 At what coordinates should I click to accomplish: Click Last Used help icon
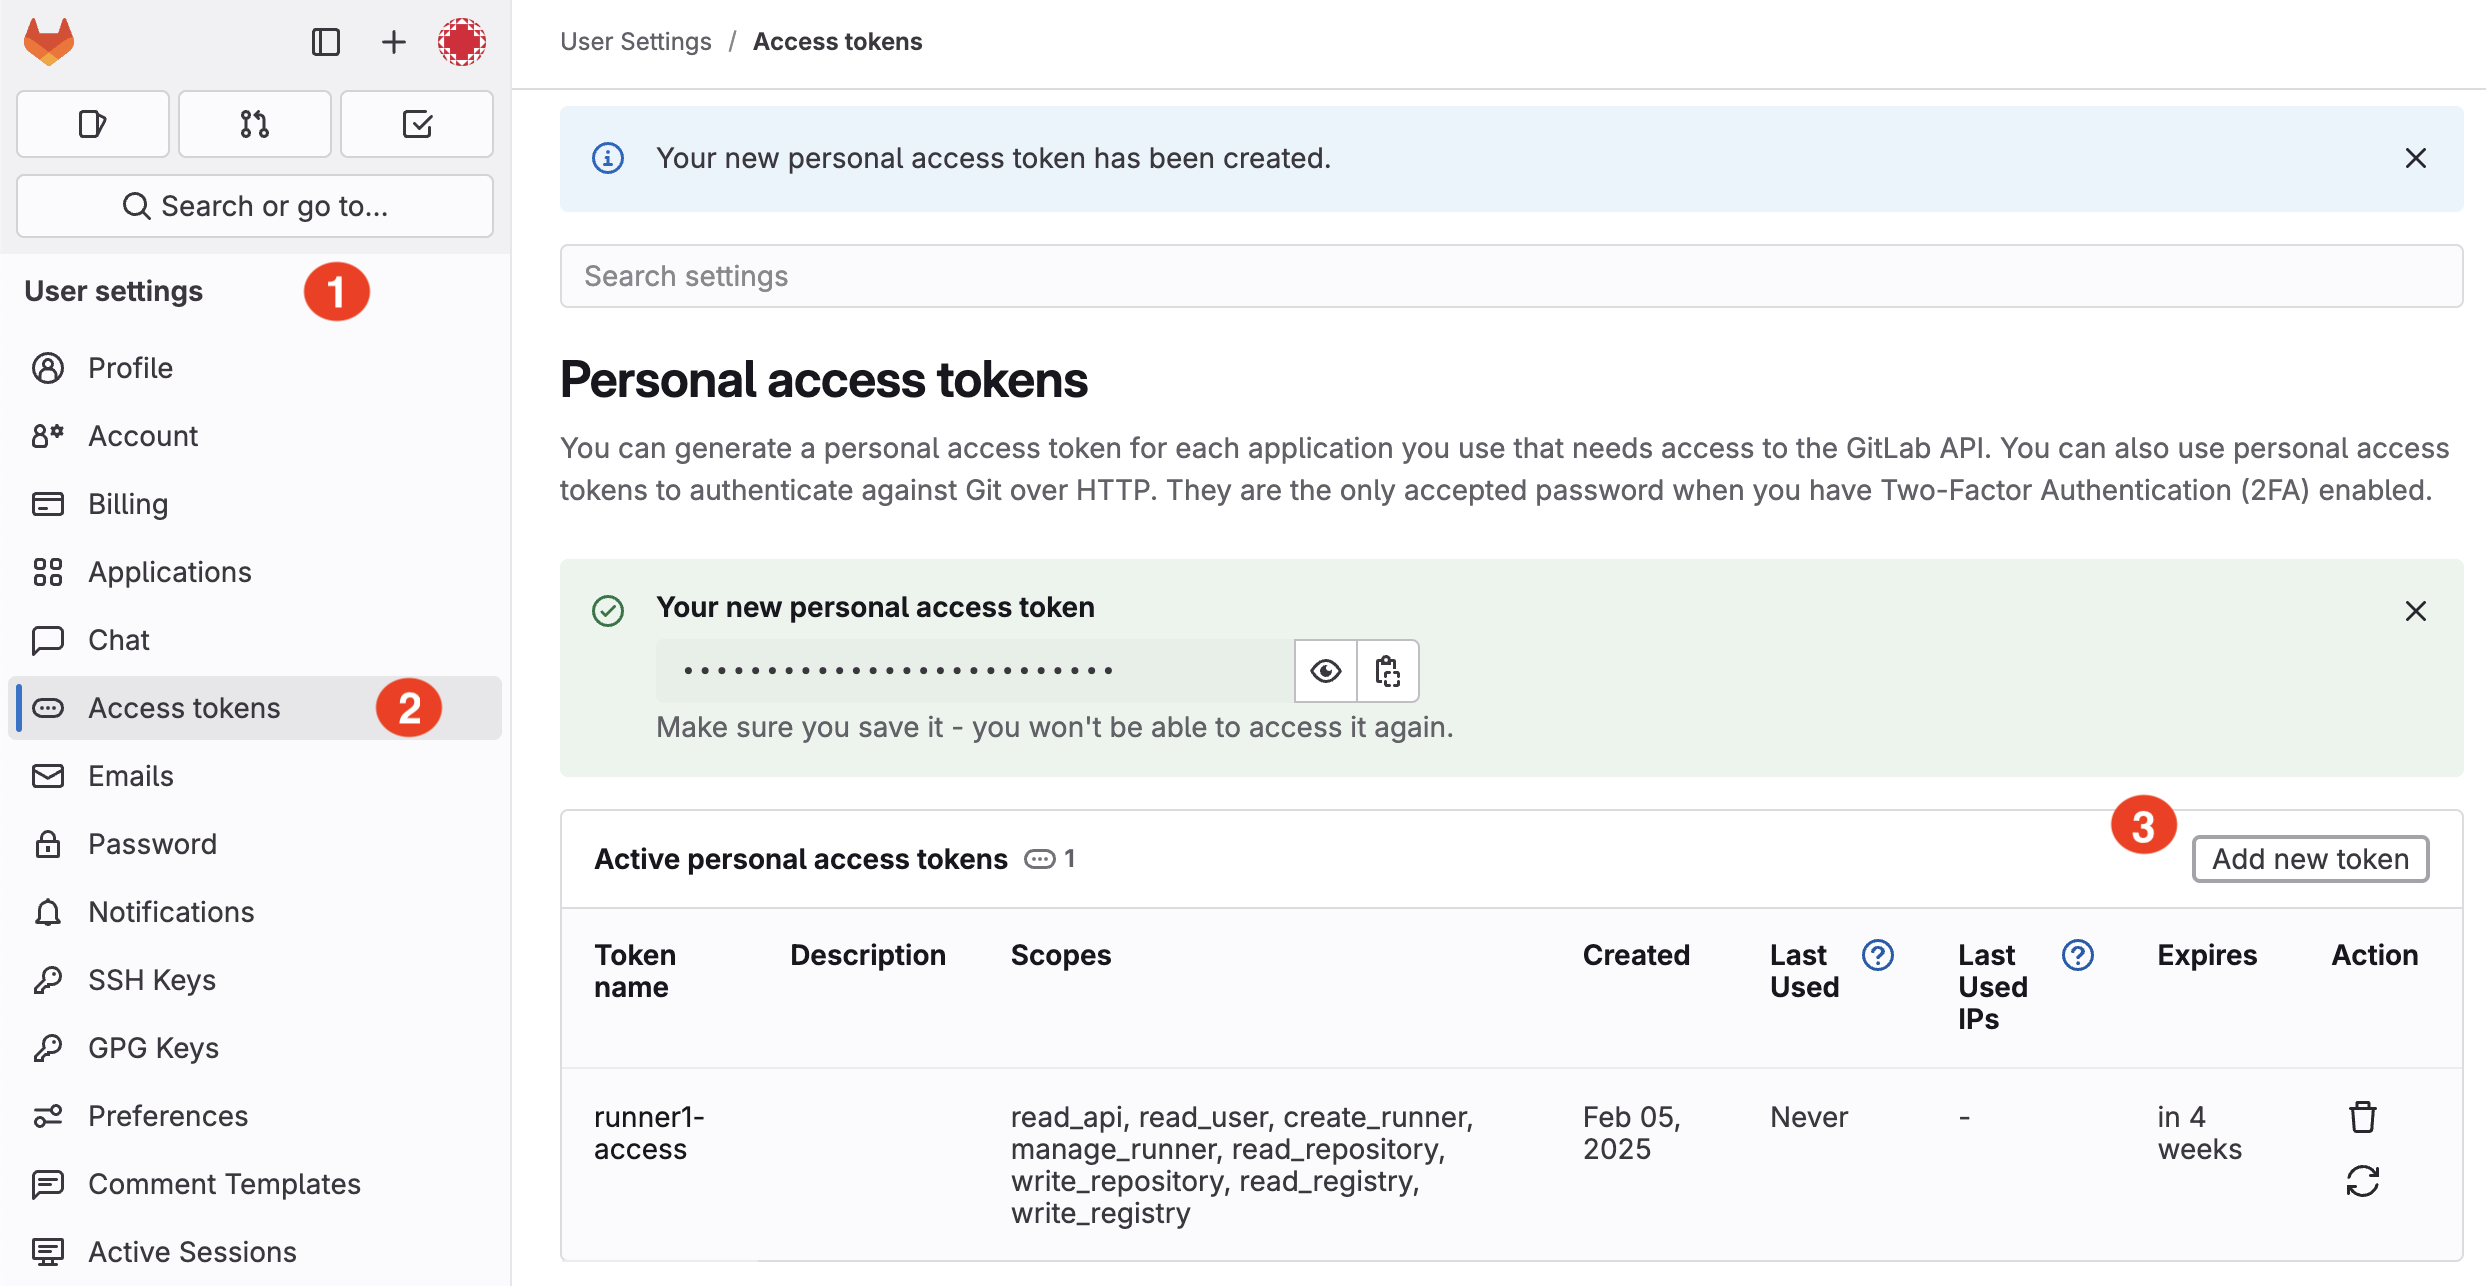coord(1878,955)
